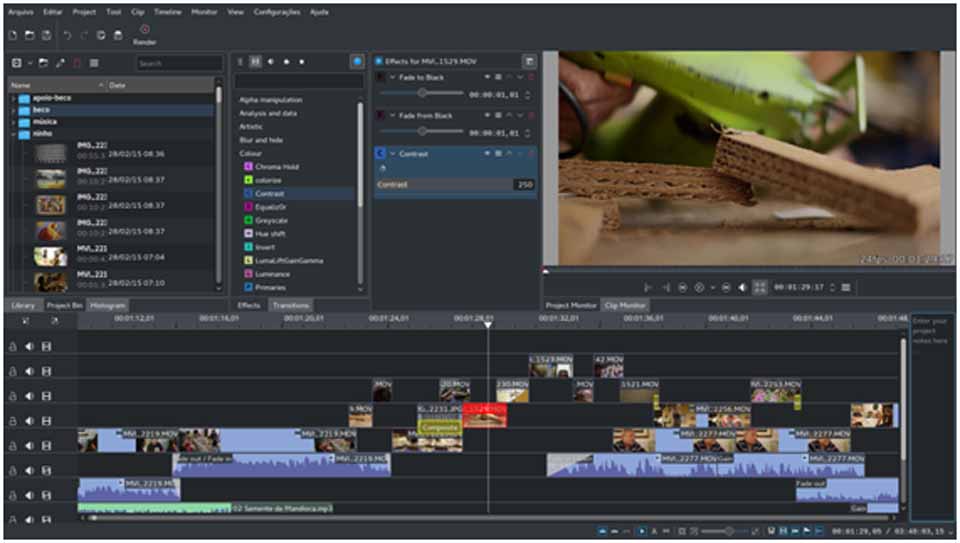Click the undo arrow in main toolbar
The image size is (960, 543).
click(x=67, y=35)
